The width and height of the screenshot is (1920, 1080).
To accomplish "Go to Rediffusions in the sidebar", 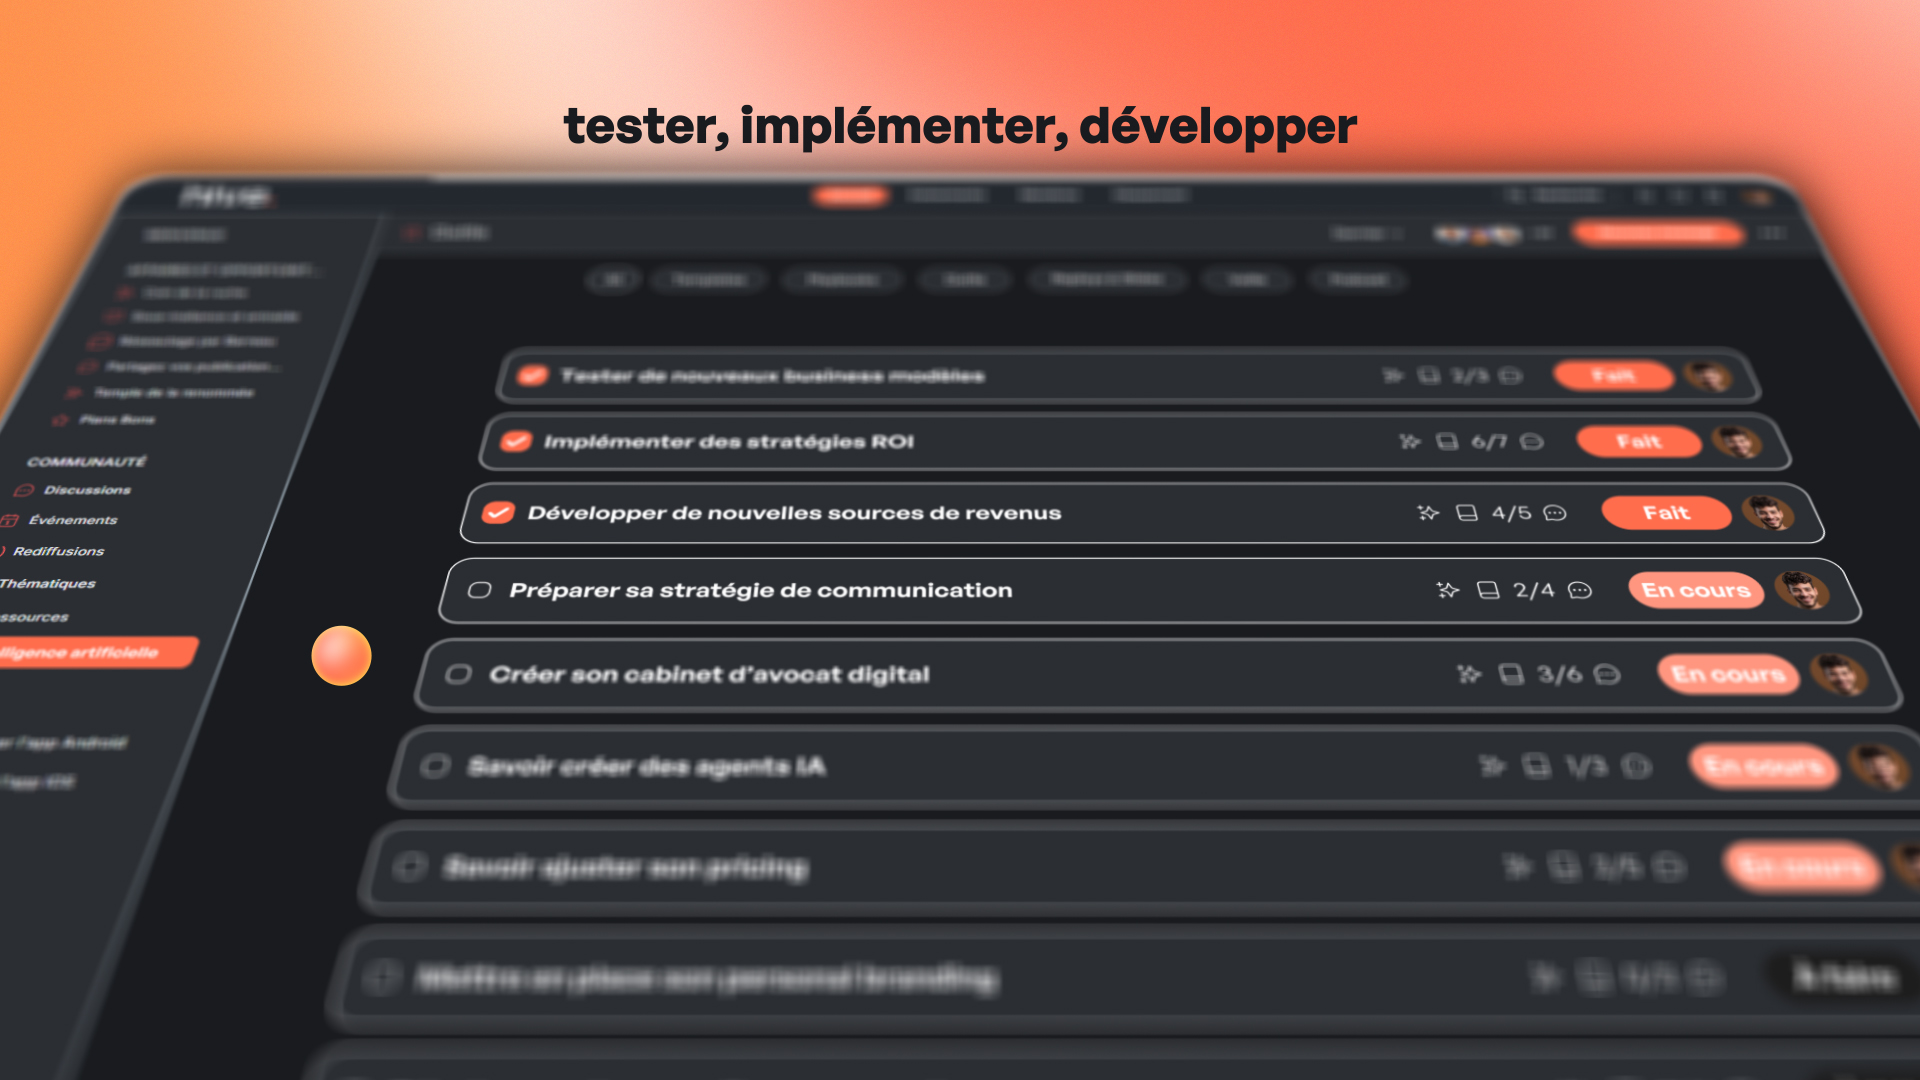I will pos(59,551).
